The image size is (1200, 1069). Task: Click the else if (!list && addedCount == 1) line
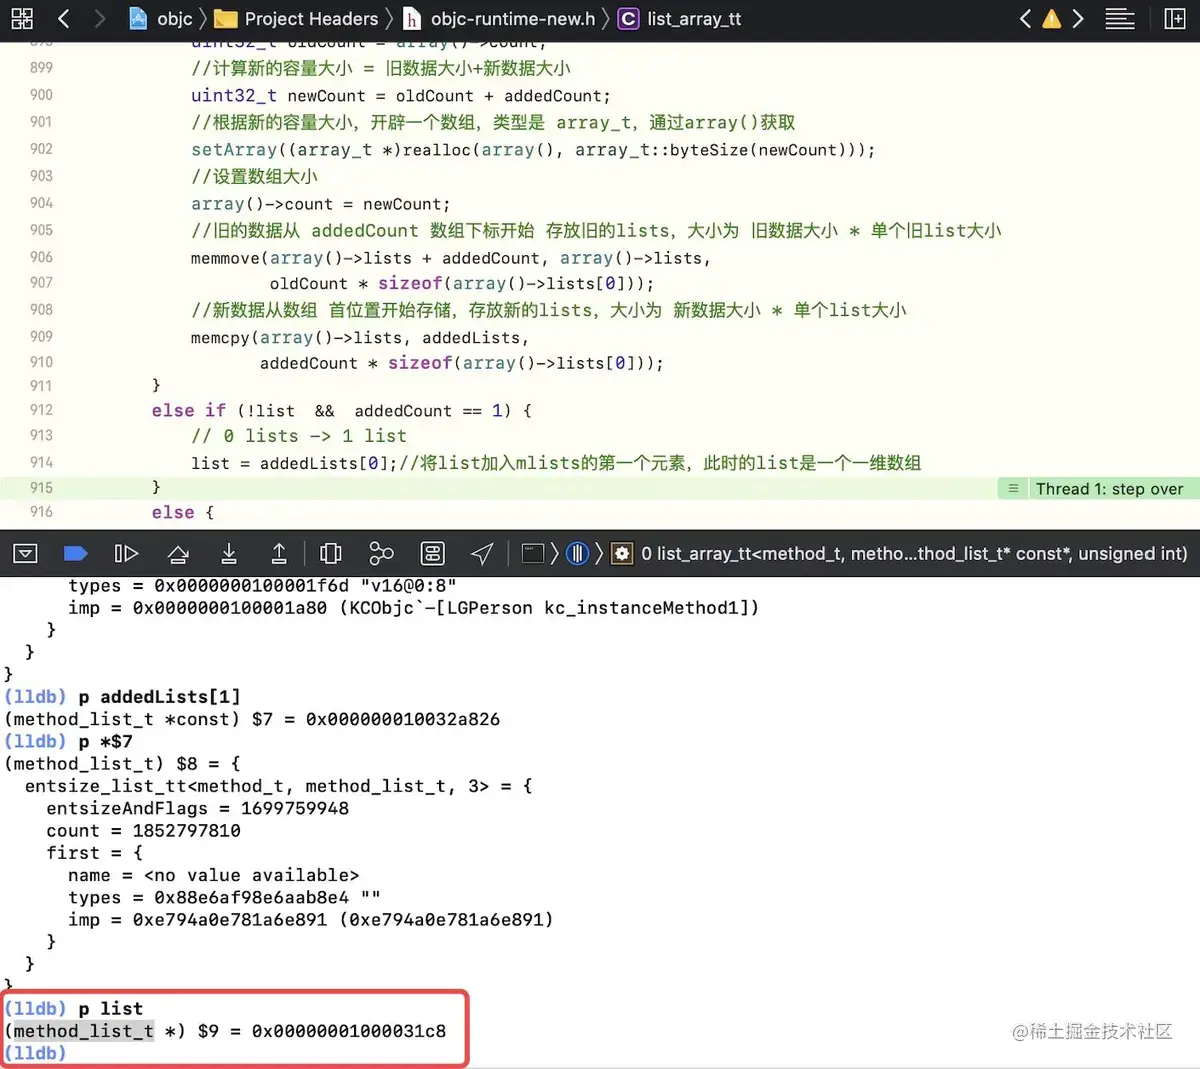pos(341,411)
